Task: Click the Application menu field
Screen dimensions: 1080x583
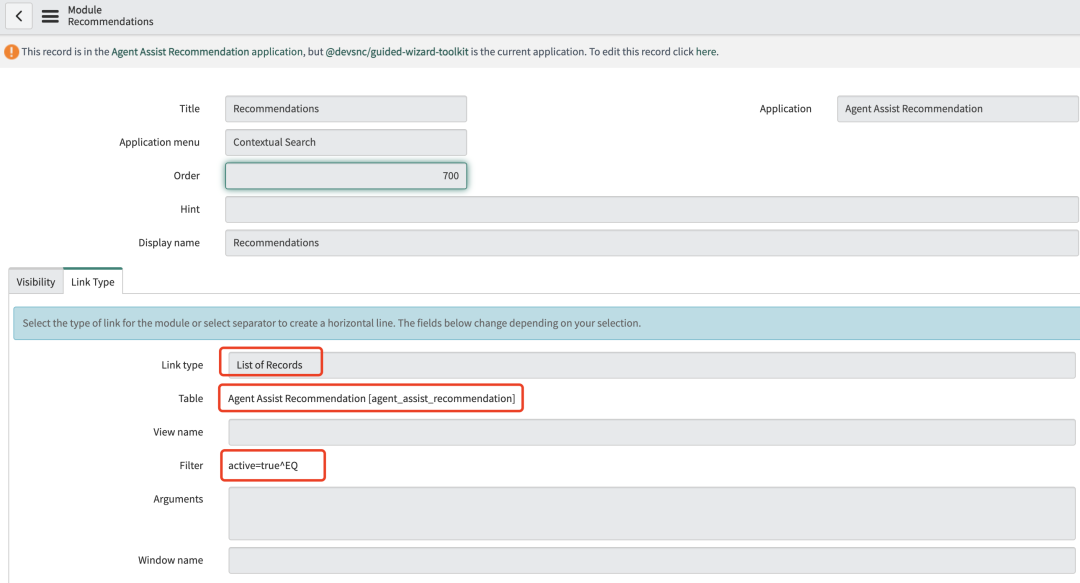Action: [346, 142]
